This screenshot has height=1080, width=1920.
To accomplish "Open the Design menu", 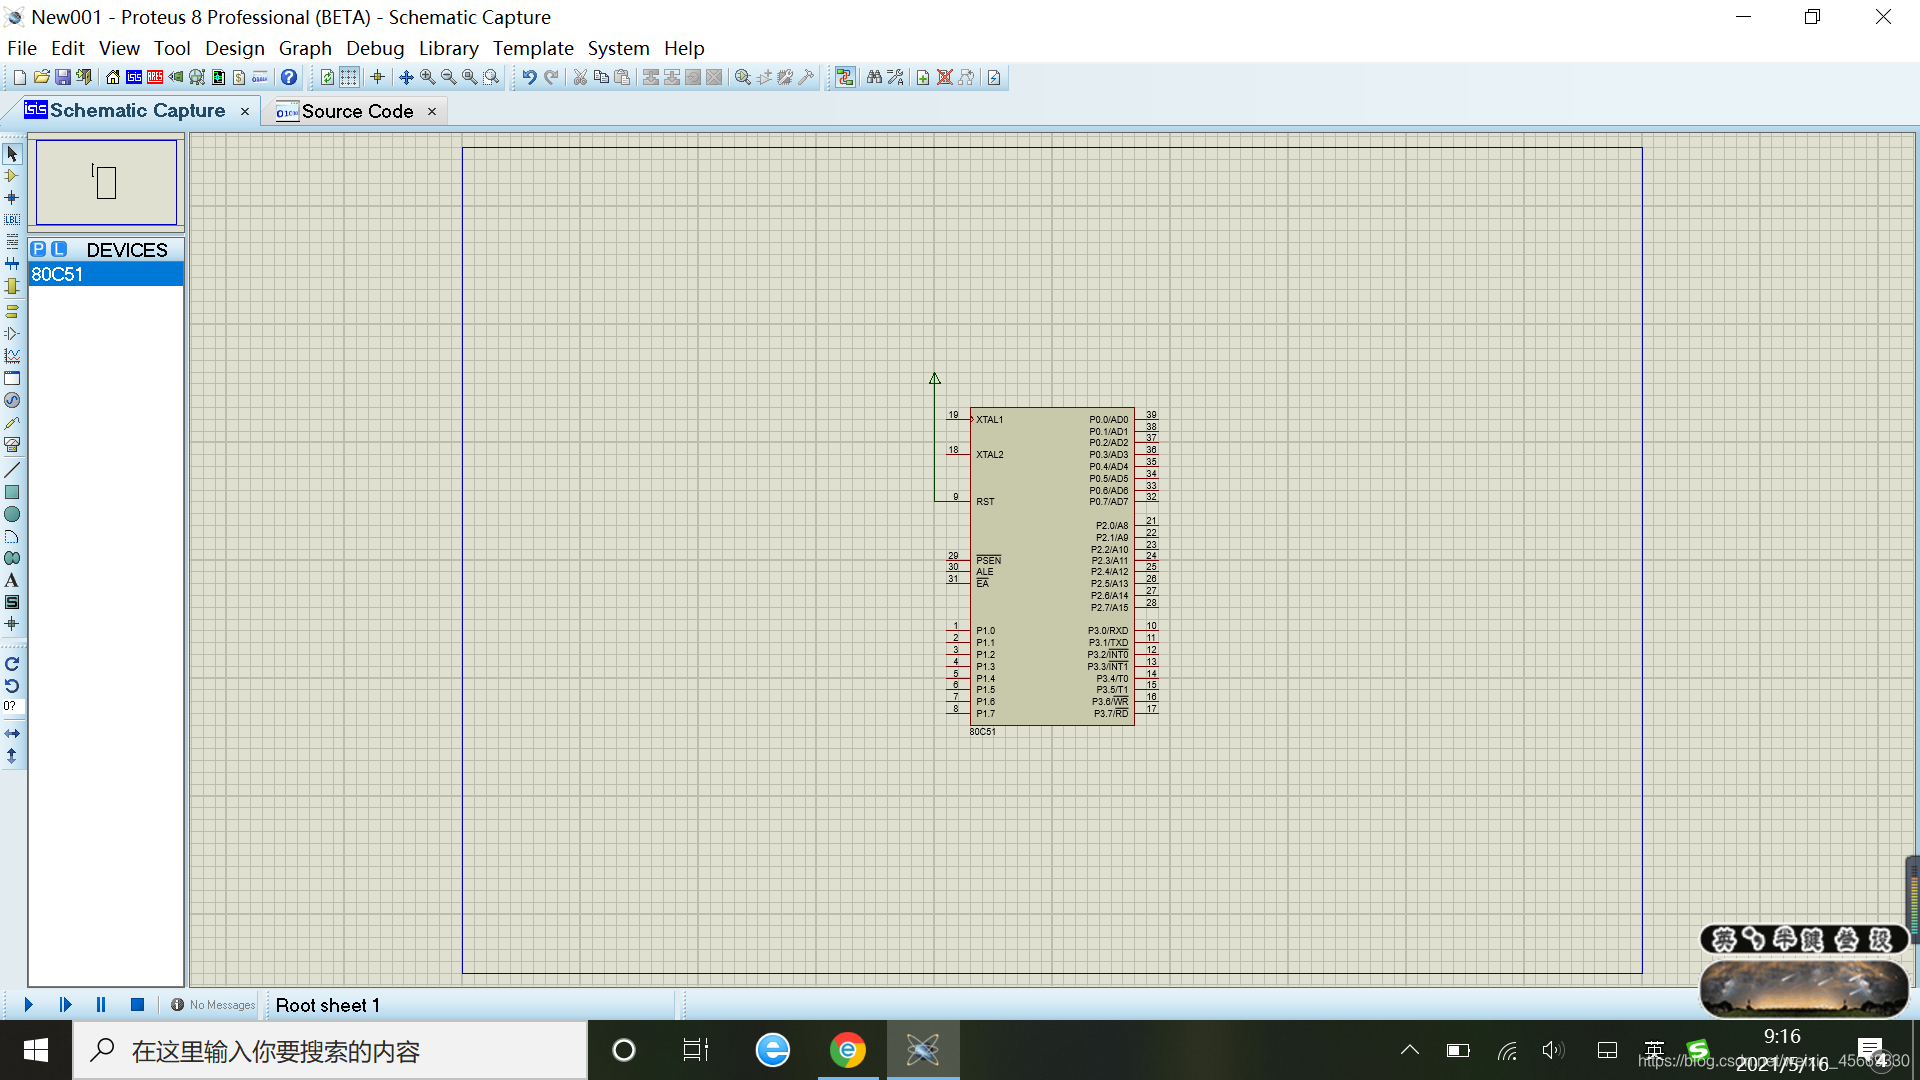I will (x=234, y=48).
